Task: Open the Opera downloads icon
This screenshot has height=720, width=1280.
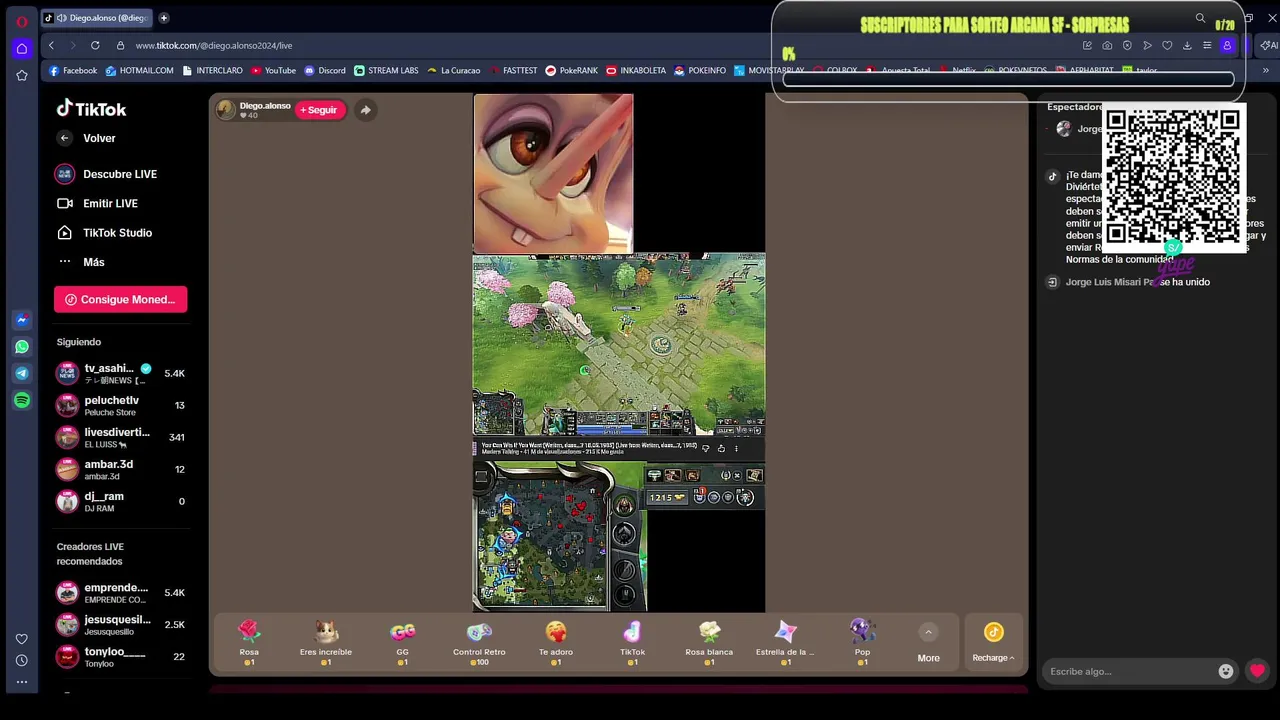Action: pyautogui.click(x=1187, y=45)
